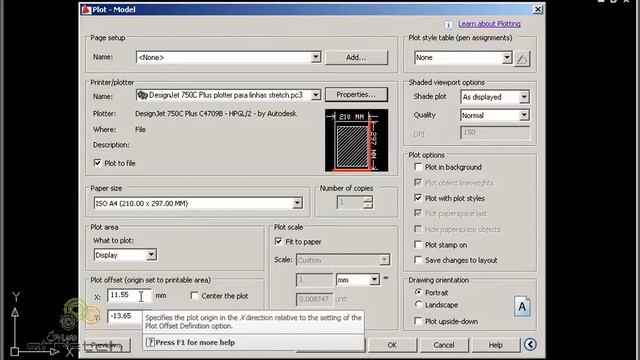
Task: Close the Plot - Model dialog
Action: (538, 9)
